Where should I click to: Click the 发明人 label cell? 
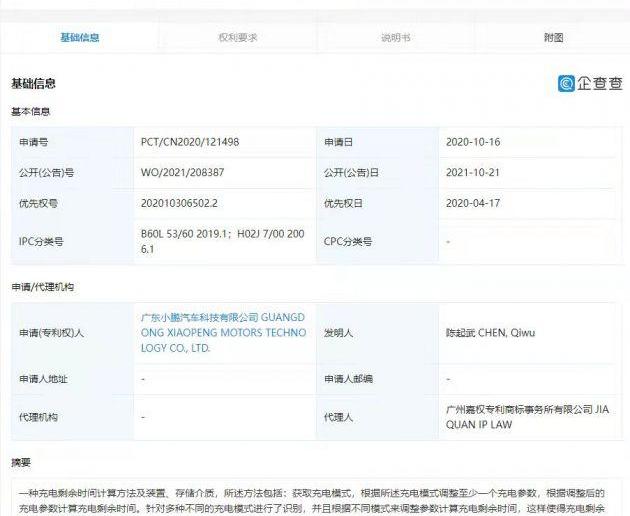377,333
